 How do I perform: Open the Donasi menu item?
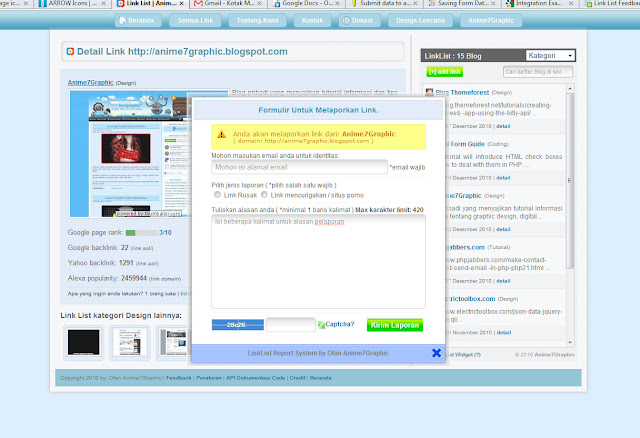(359, 20)
